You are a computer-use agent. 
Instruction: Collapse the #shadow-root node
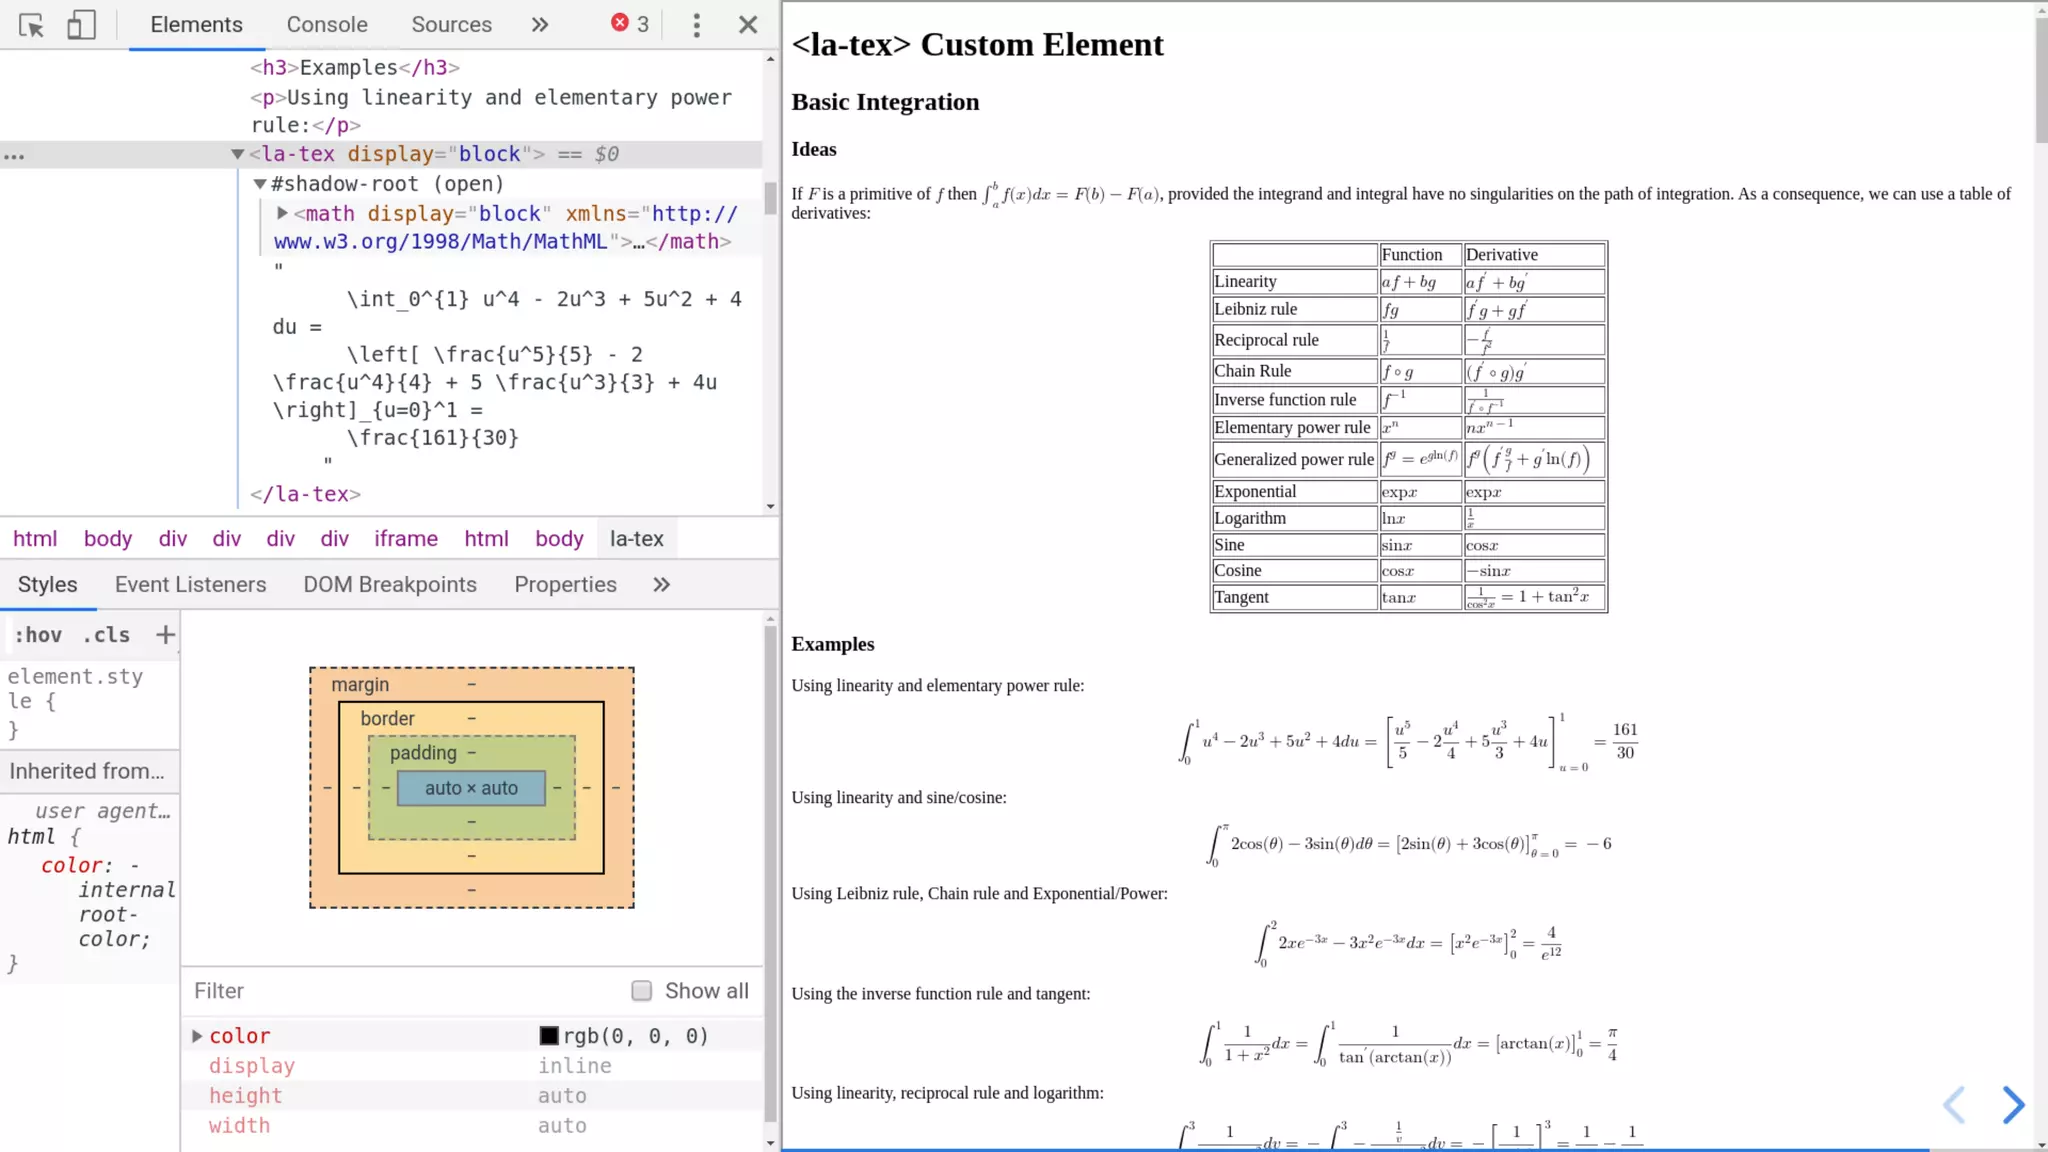(259, 184)
